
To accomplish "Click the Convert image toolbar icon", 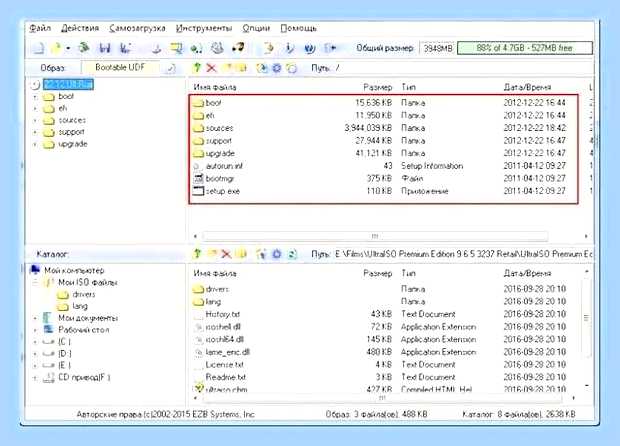I will pos(176,48).
